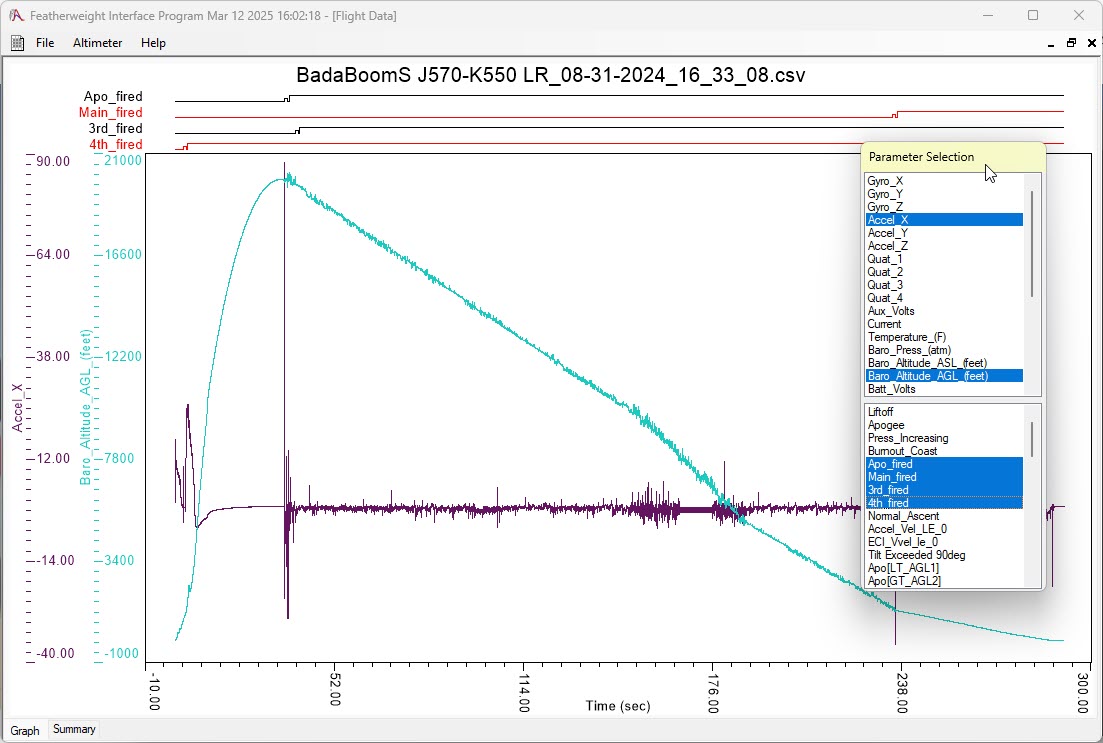
Task: Click the document icon beside File menu
Action: [x=17, y=43]
